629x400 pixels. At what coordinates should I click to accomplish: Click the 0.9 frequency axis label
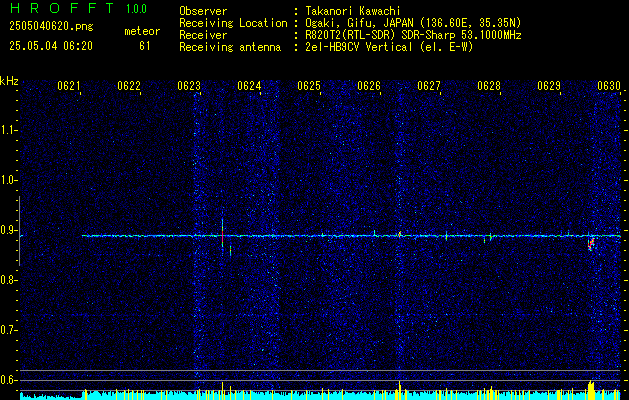coord(8,230)
